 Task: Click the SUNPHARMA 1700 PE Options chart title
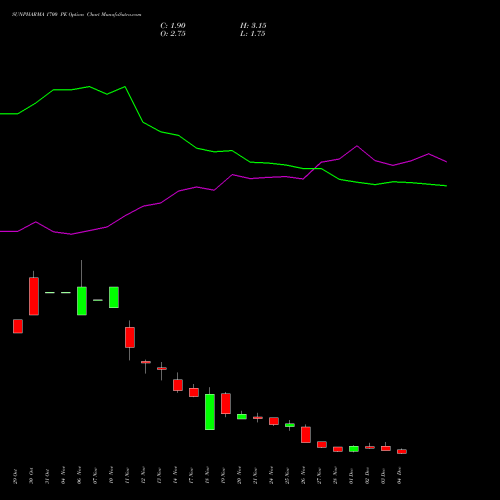pyautogui.click(x=76, y=15)
